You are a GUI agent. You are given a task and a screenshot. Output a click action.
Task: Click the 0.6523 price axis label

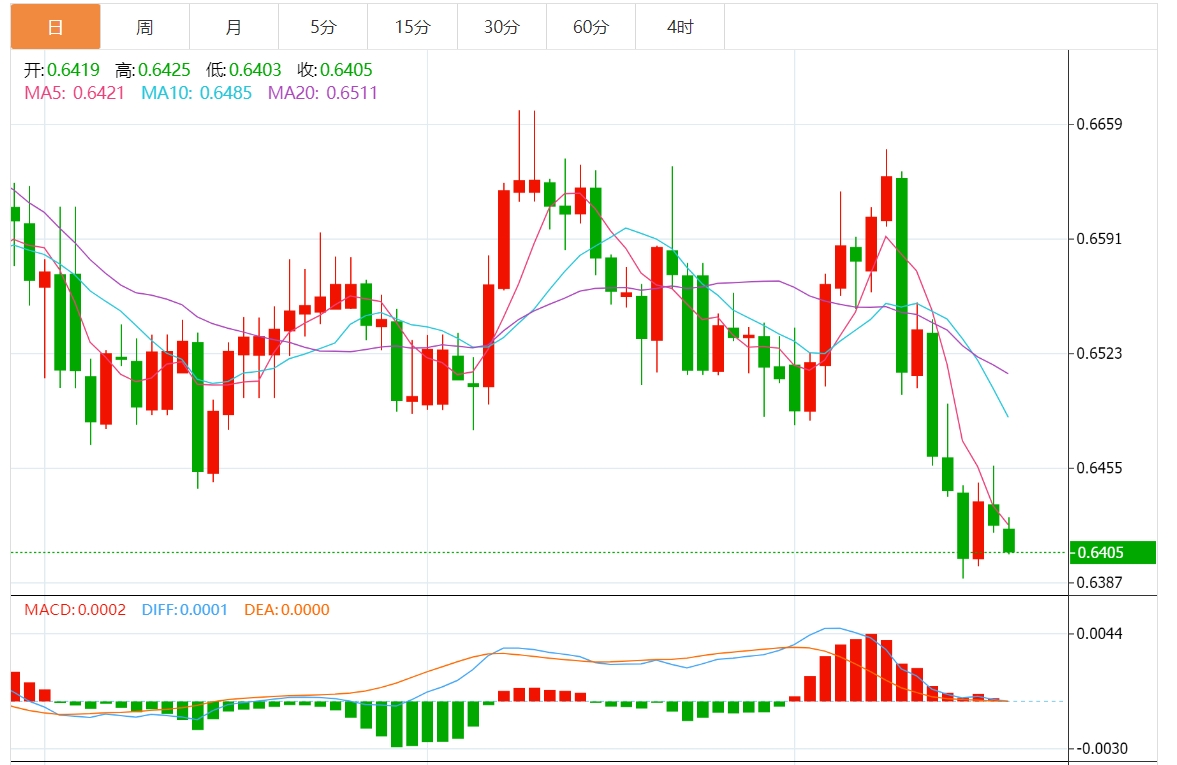click(1100, 353)
